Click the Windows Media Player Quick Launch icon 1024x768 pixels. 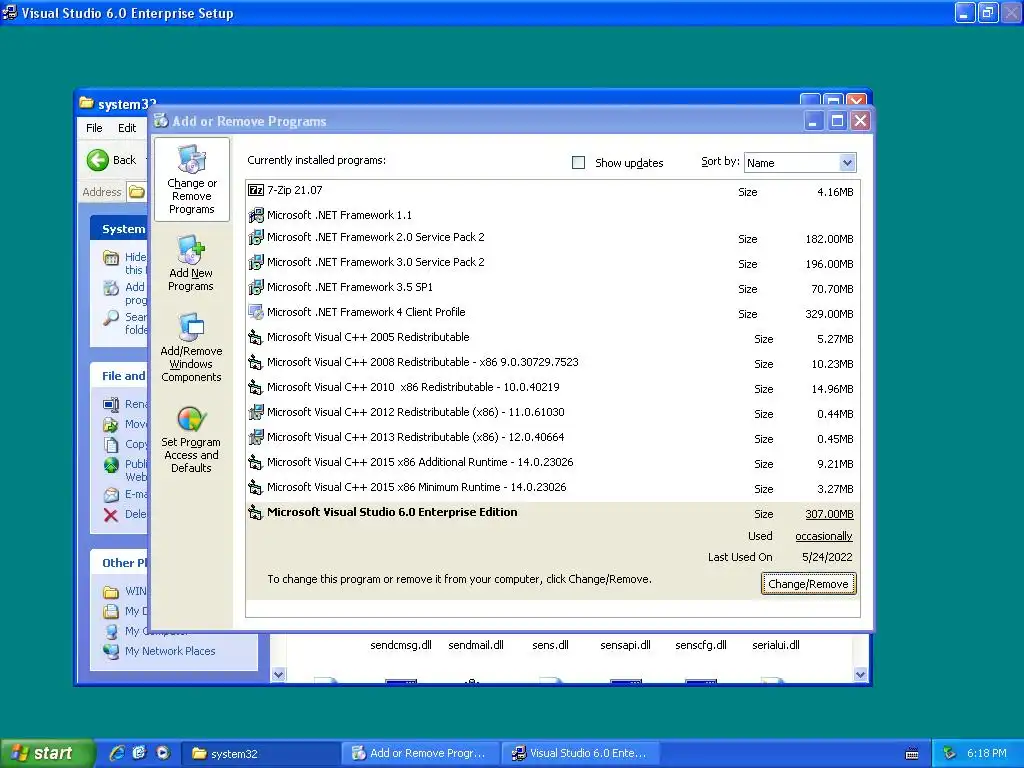(x=163, y=753)
